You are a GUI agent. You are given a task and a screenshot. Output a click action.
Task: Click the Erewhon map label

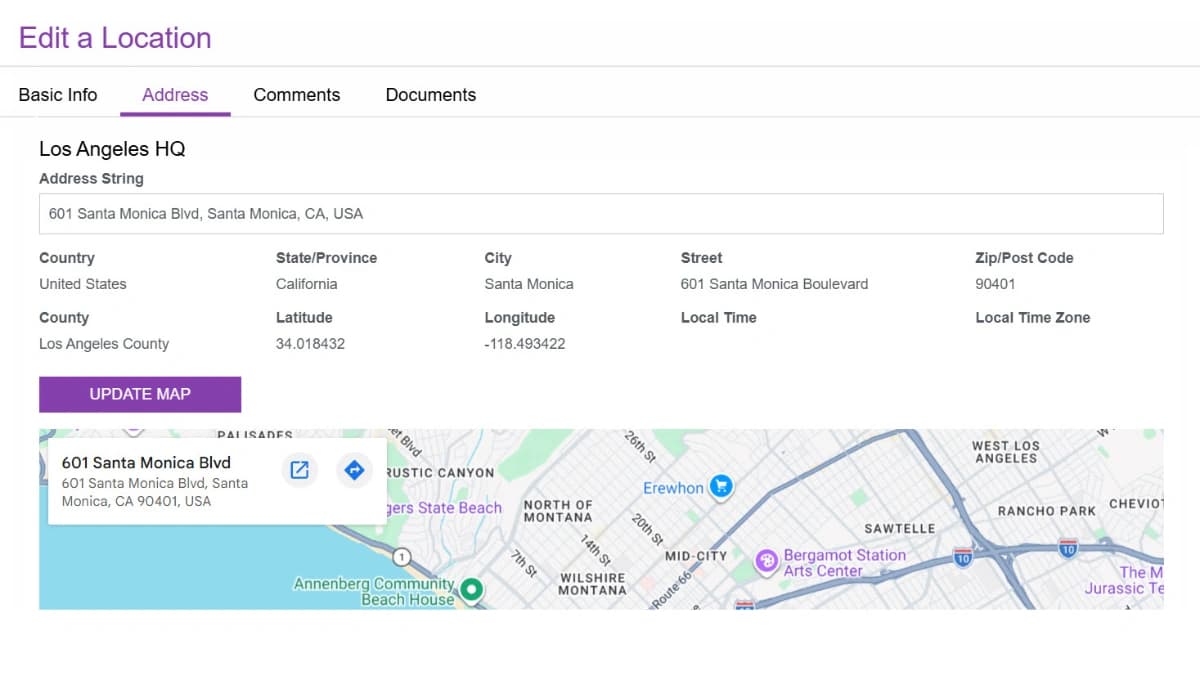pos(673,488)
